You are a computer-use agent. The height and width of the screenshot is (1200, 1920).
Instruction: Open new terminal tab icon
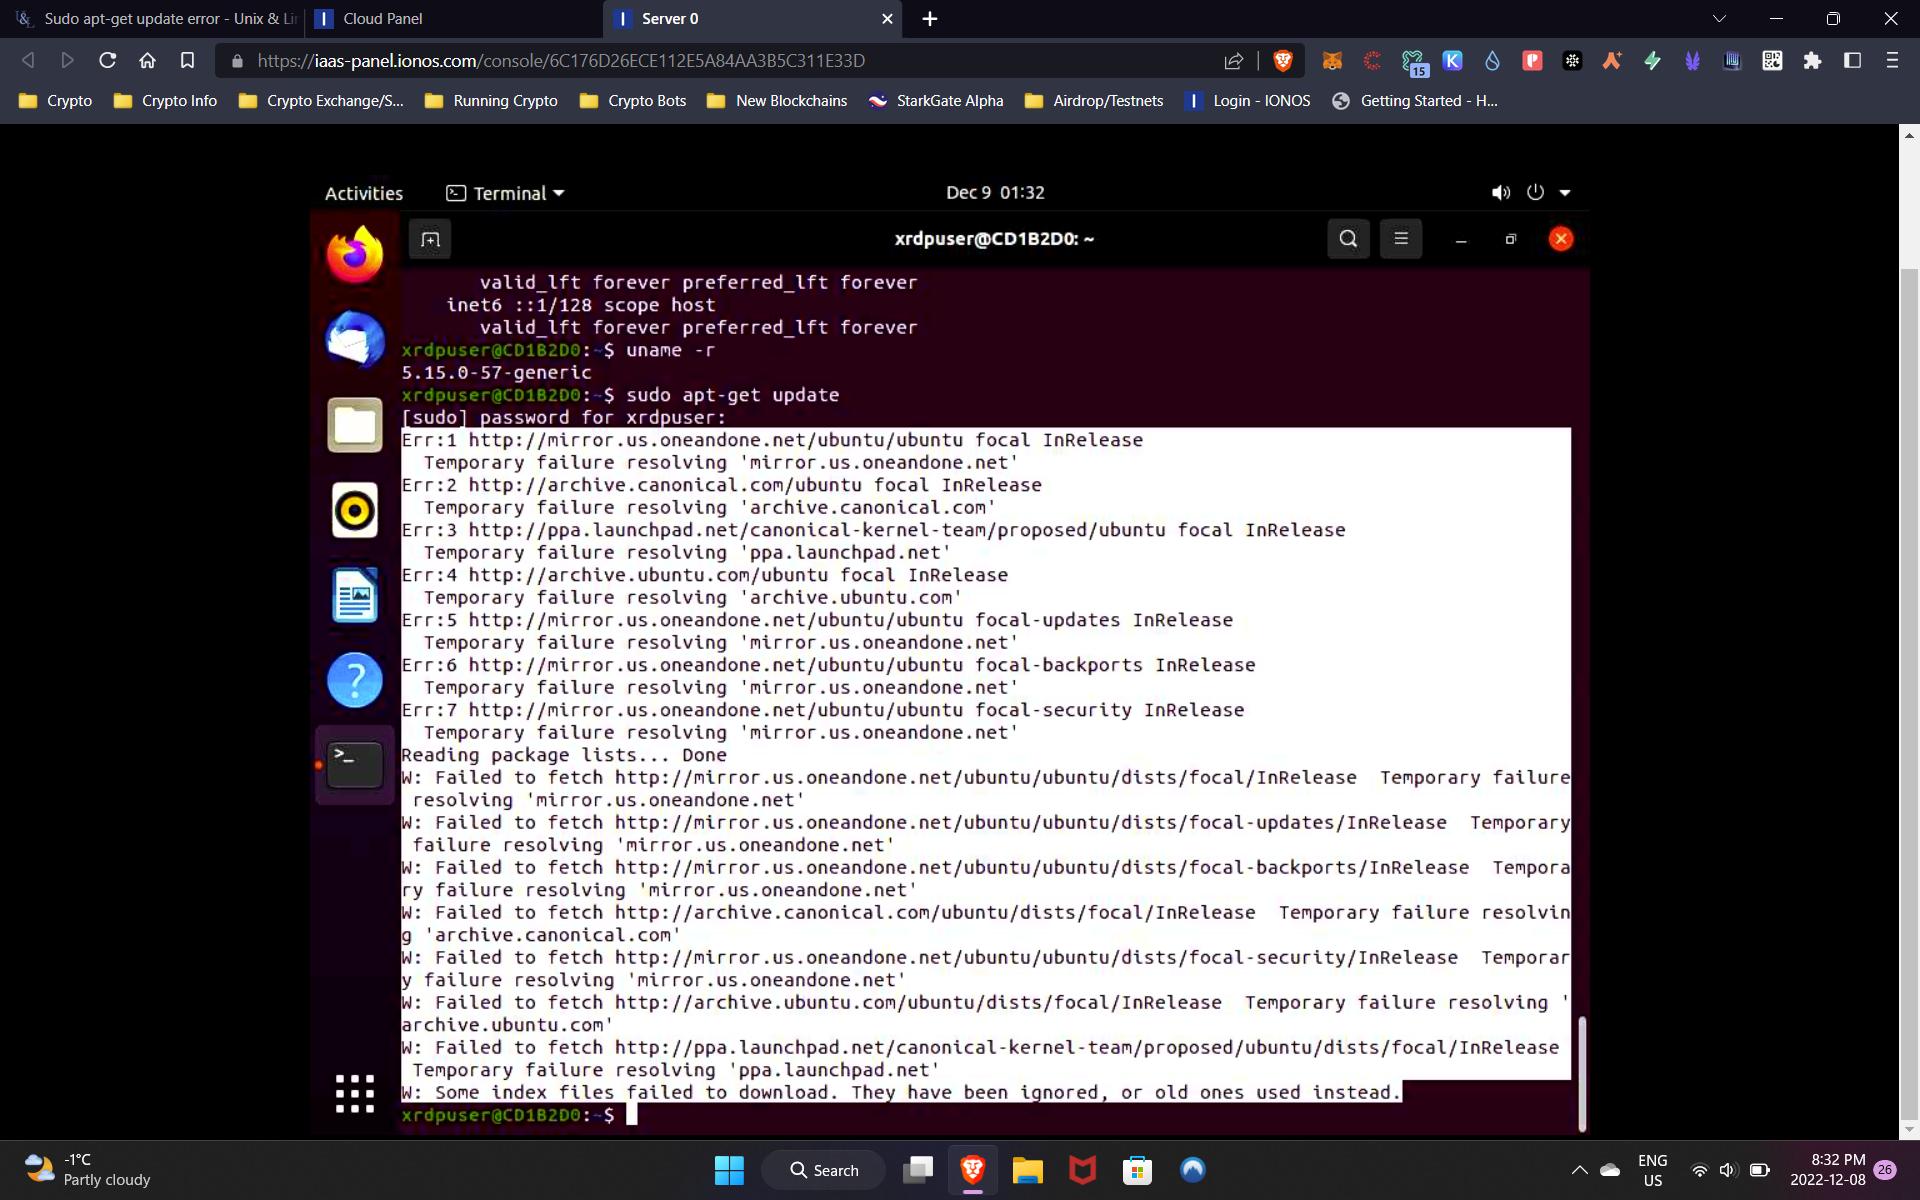[430, 239]
